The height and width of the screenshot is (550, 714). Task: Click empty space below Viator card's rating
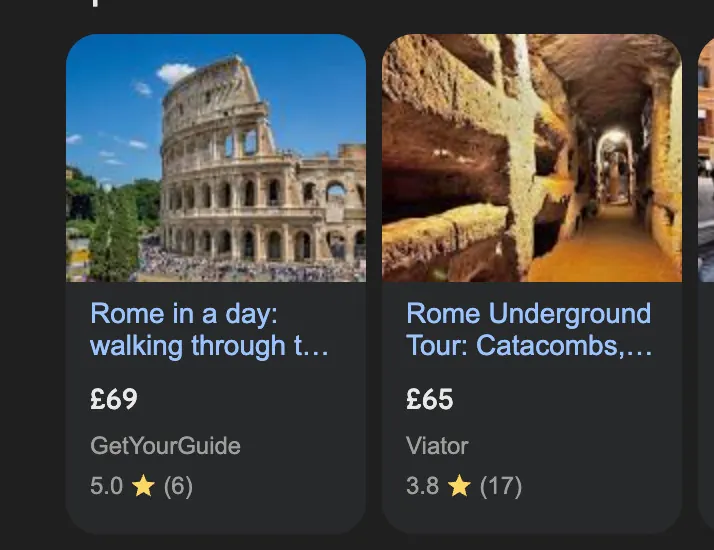point(532,516)
